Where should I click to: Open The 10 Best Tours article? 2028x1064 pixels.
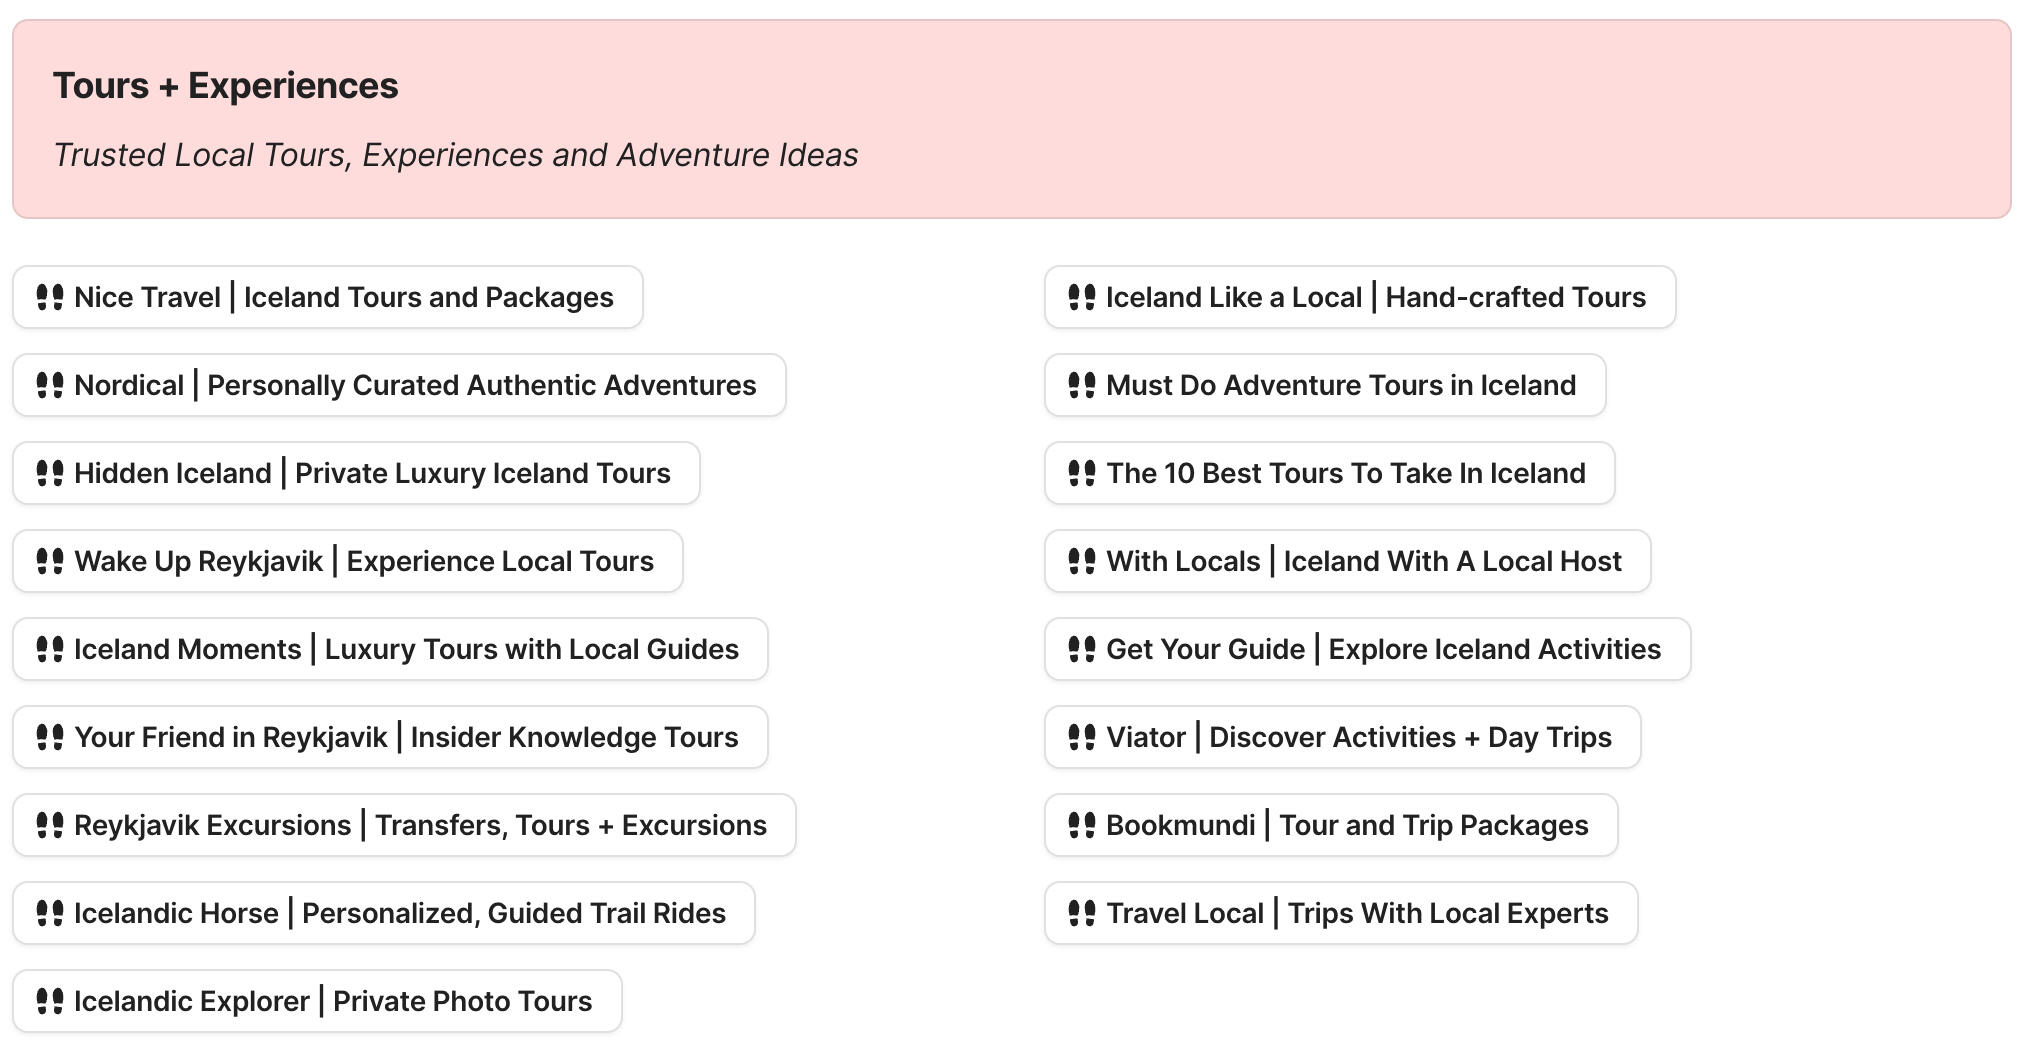[1346, 473]
